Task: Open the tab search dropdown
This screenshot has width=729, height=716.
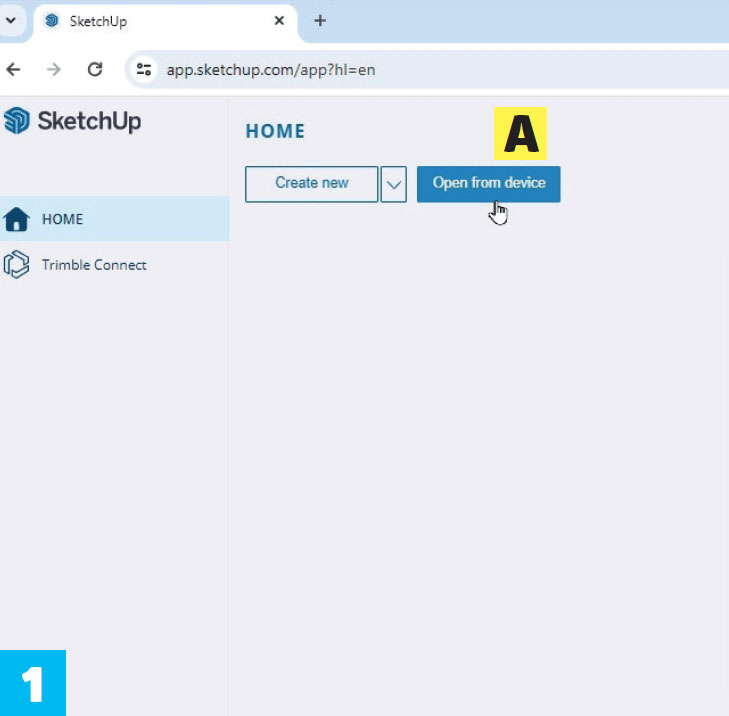Action: 11,20
